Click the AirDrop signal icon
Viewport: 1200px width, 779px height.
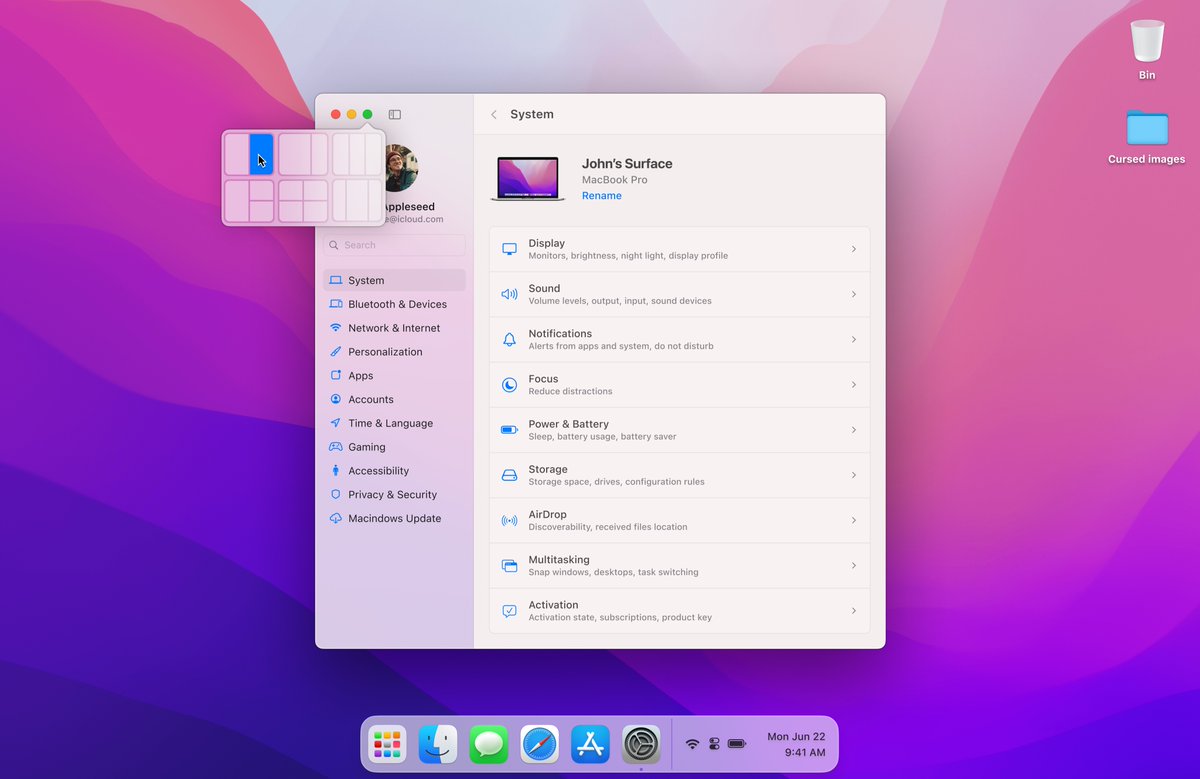click(x=509, y=520)
